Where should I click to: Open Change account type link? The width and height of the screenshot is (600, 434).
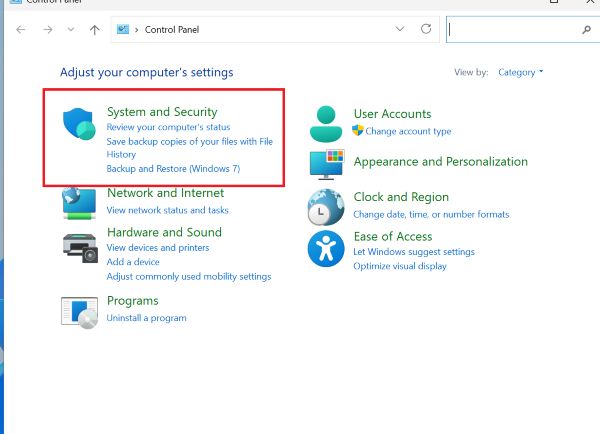pyautogui.click(x=408, y=131)
